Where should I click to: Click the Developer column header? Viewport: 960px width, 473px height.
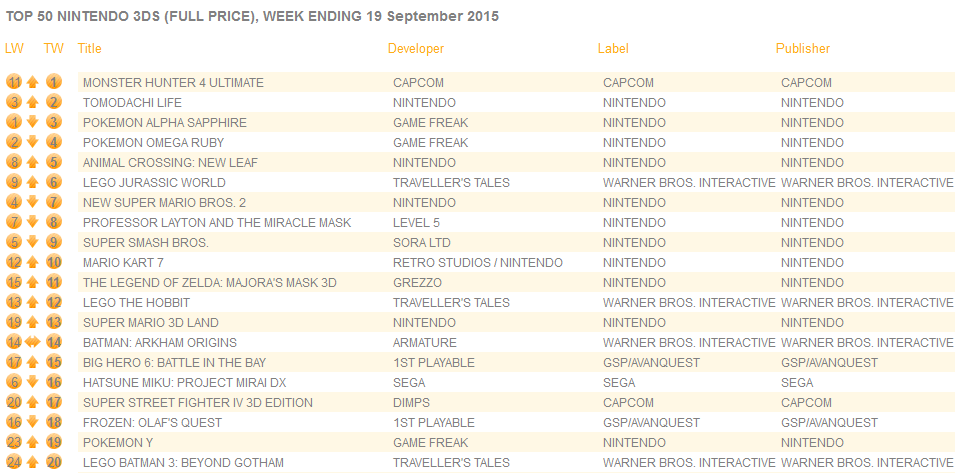[x=416, y=48]
